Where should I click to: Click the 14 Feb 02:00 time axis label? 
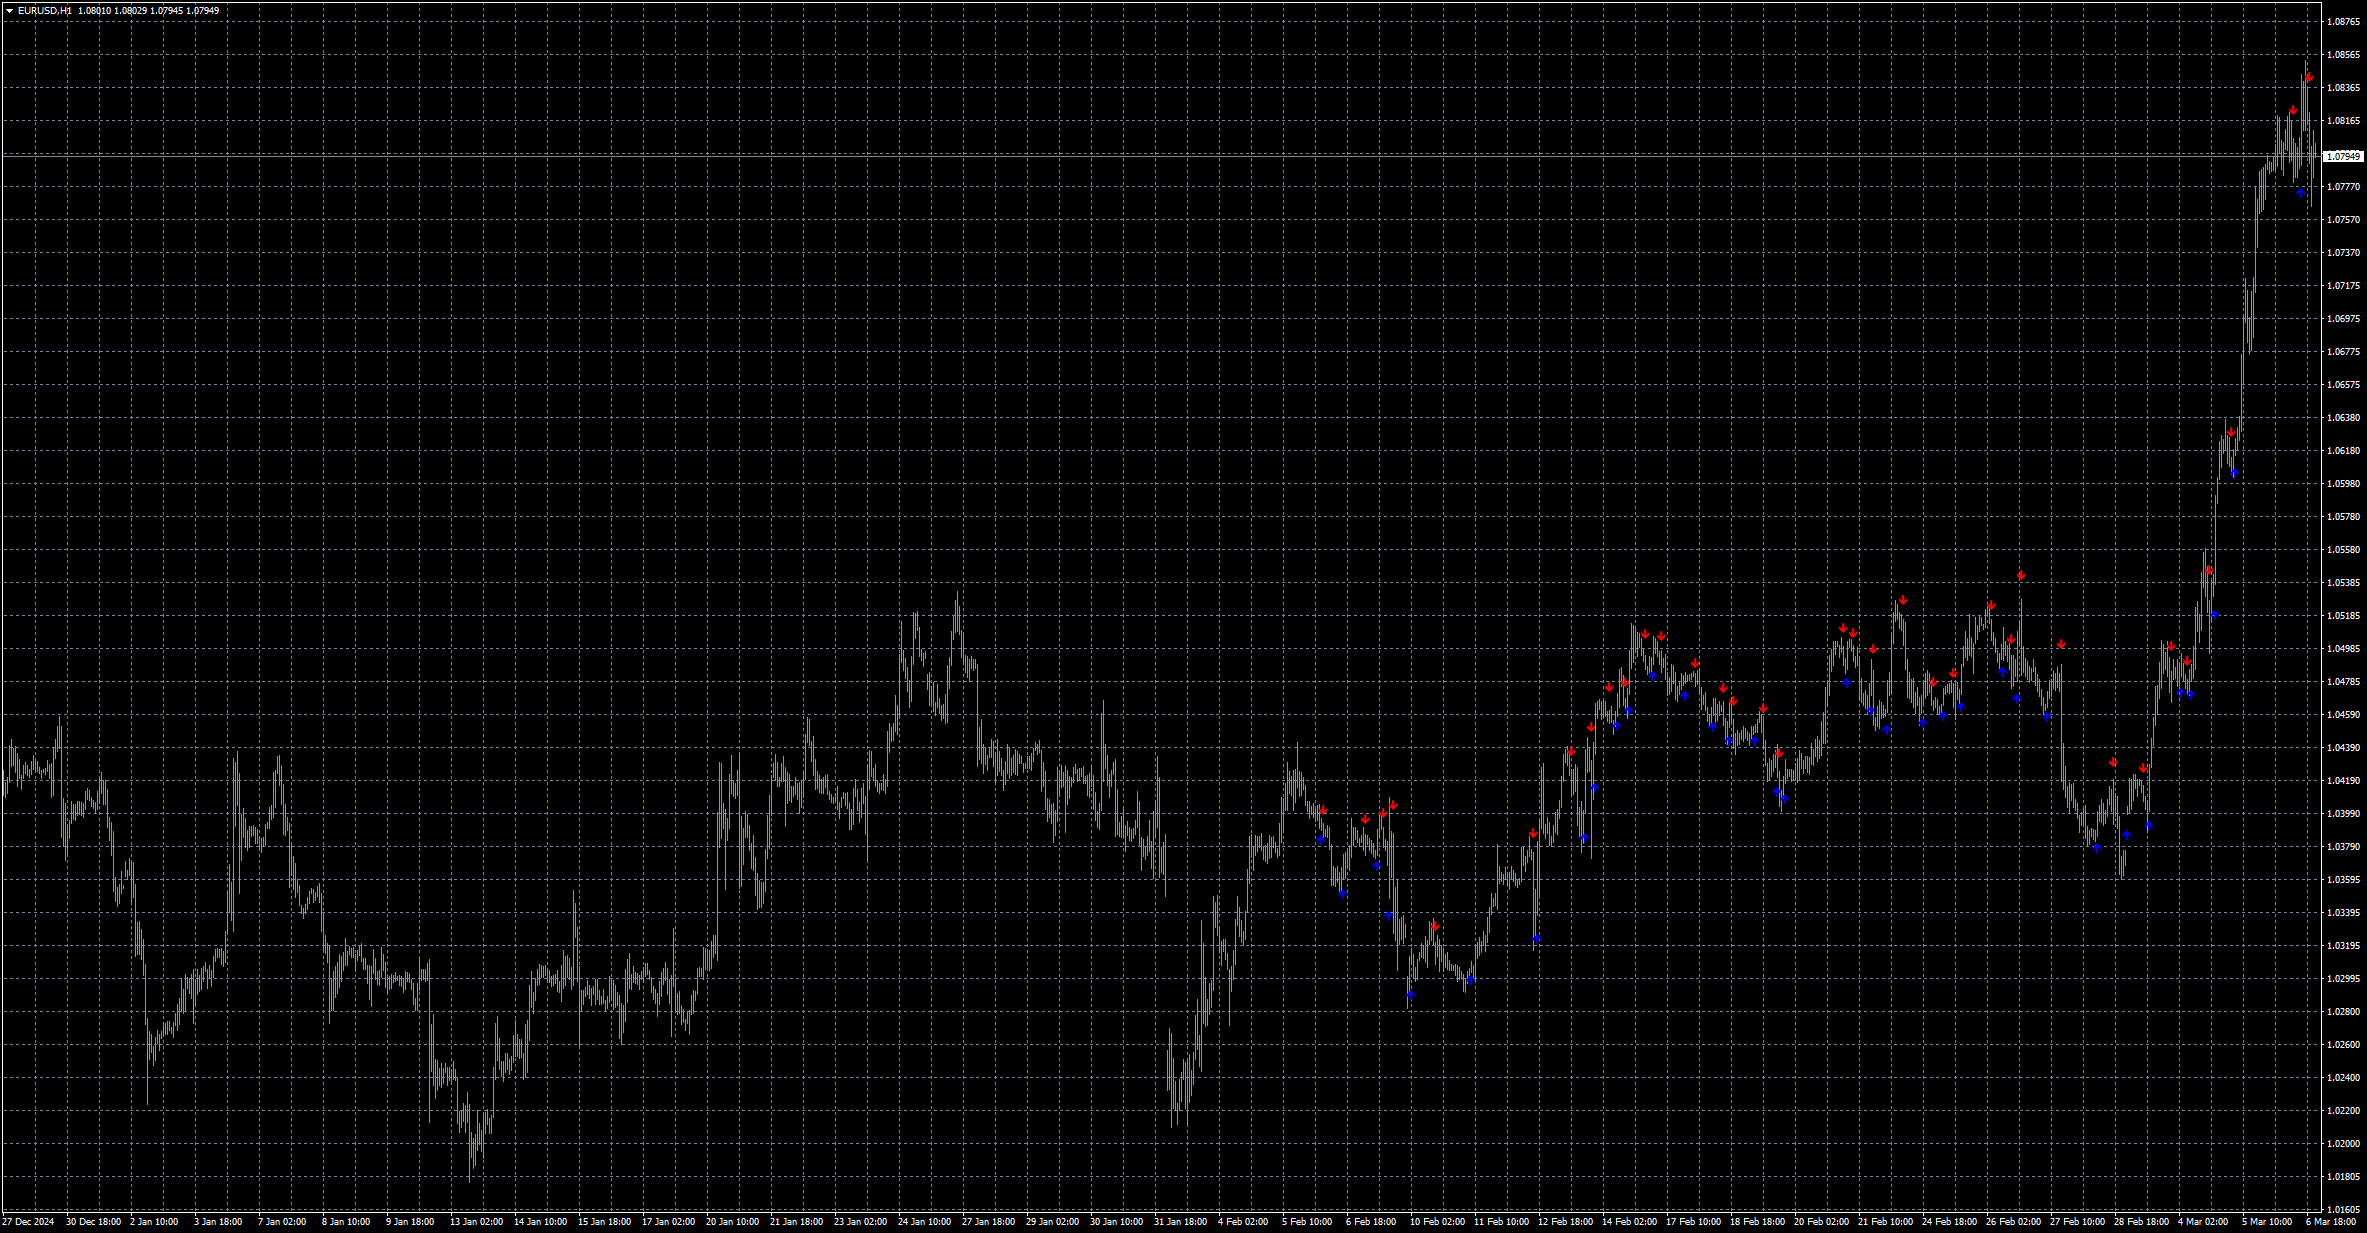1630,1222
